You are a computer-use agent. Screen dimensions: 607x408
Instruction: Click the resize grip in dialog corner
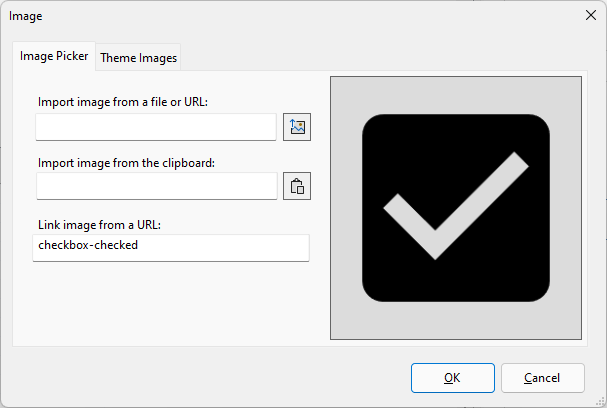[601, 402]
